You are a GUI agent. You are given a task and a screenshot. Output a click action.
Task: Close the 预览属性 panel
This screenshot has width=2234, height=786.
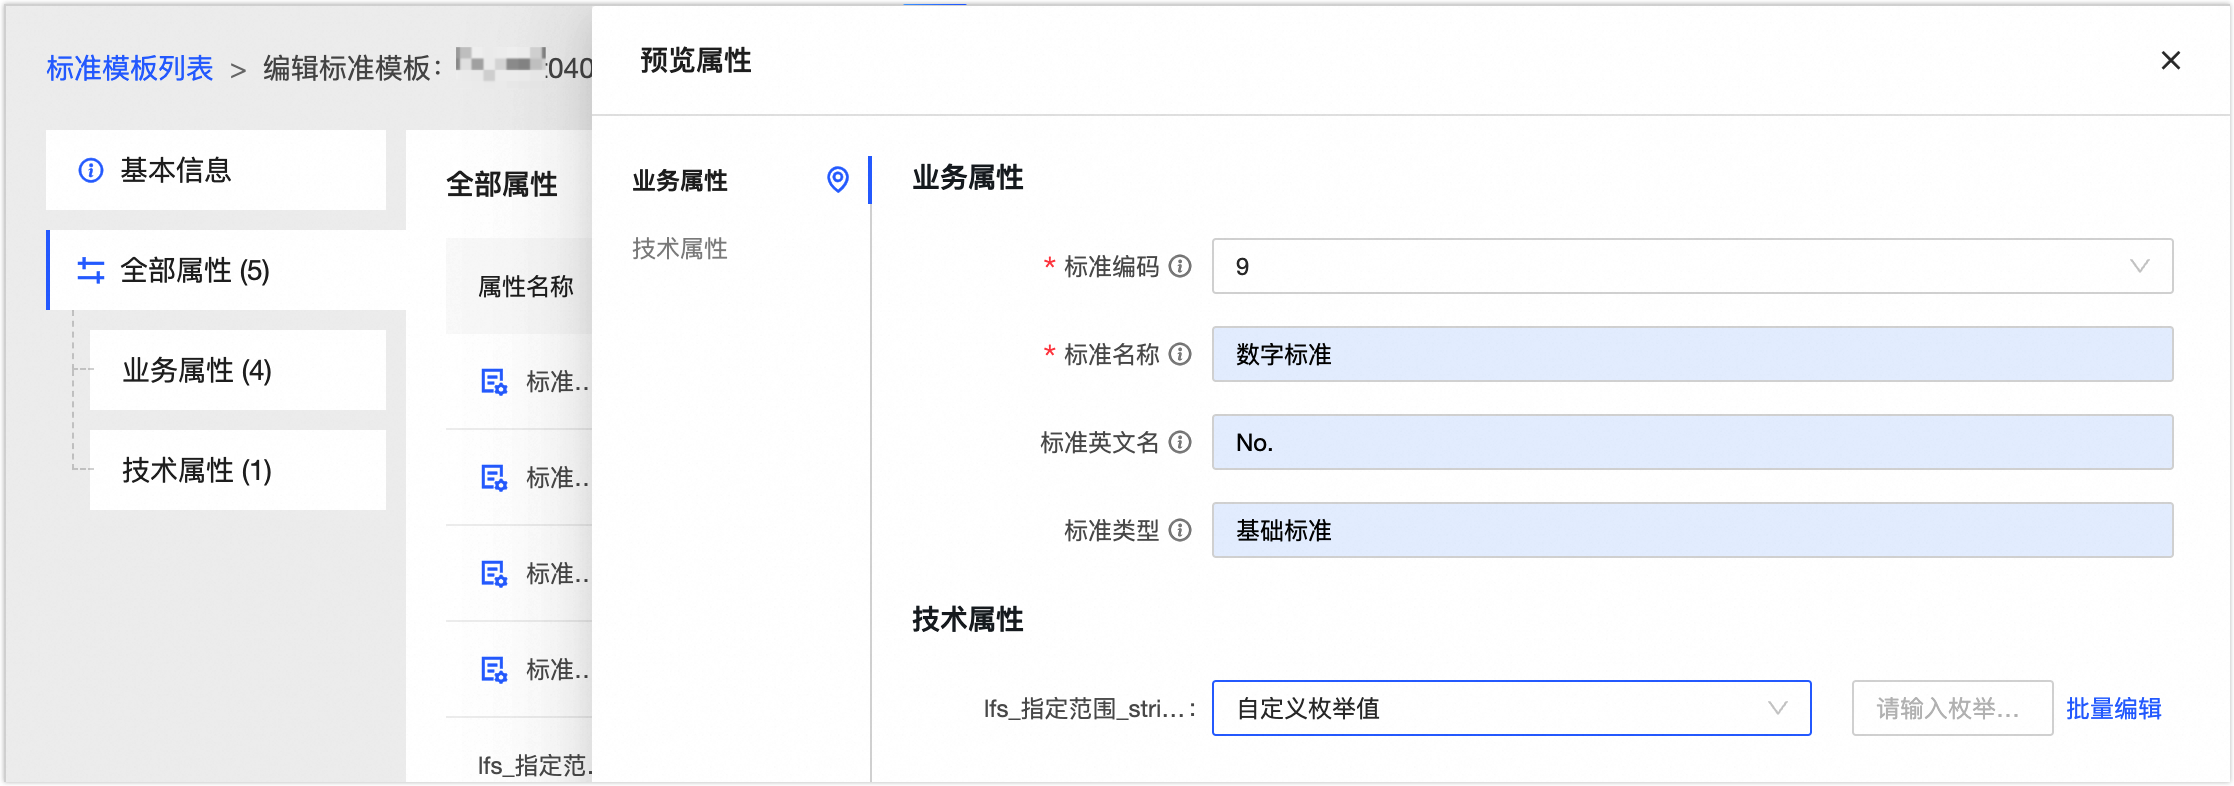(2170, 61)
